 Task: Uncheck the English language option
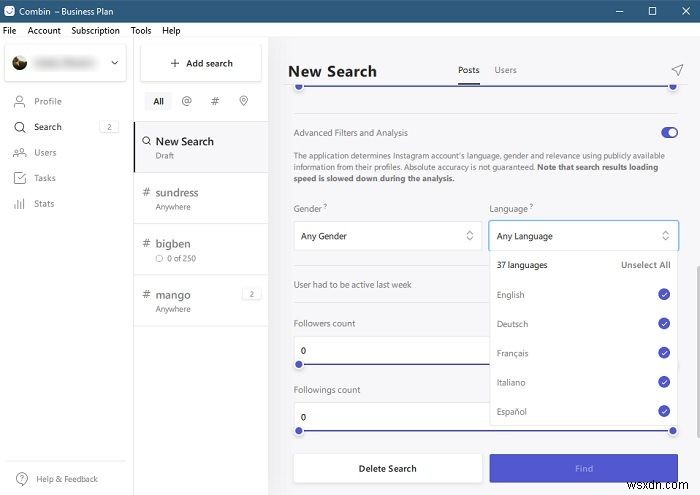click(x=664, y=295)
